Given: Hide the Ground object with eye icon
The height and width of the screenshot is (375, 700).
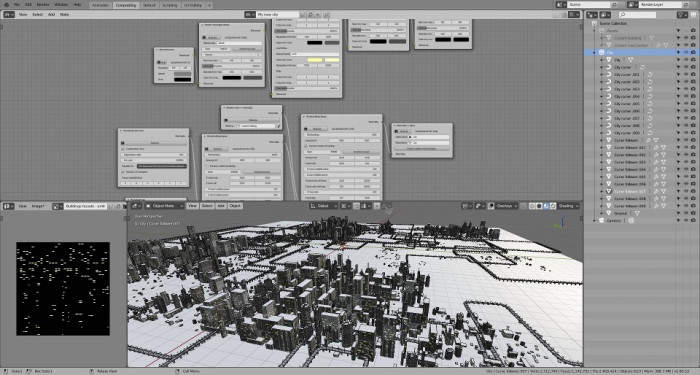Looking at the screenshot, I should (x=686, y=213).
